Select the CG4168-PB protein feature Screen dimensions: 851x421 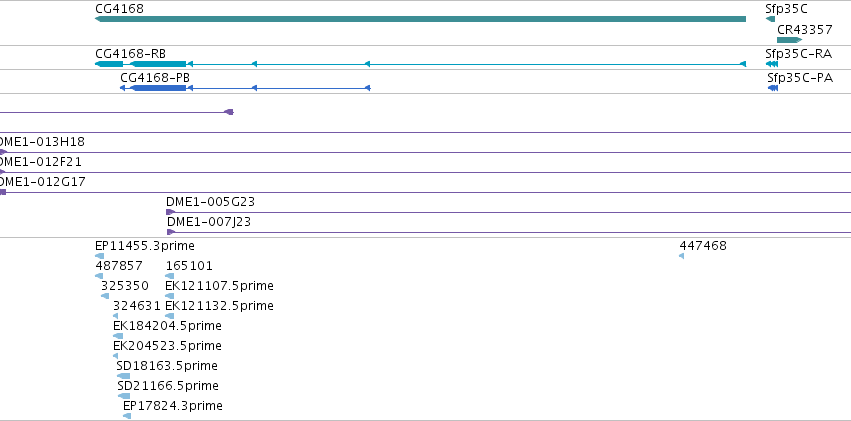(x=245, y=88)
